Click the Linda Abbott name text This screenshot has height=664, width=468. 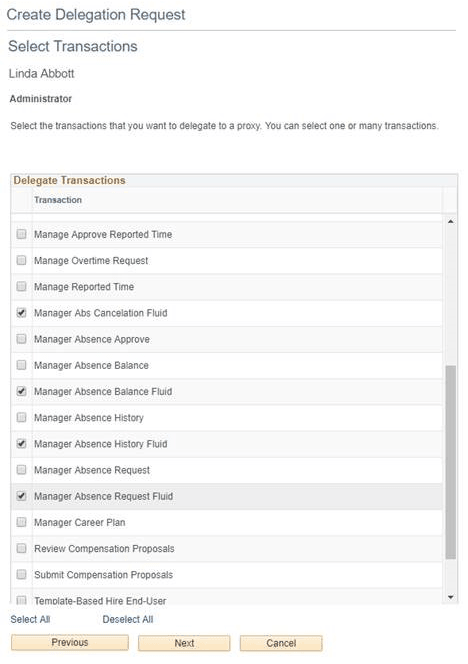click(x=42, y=74)
